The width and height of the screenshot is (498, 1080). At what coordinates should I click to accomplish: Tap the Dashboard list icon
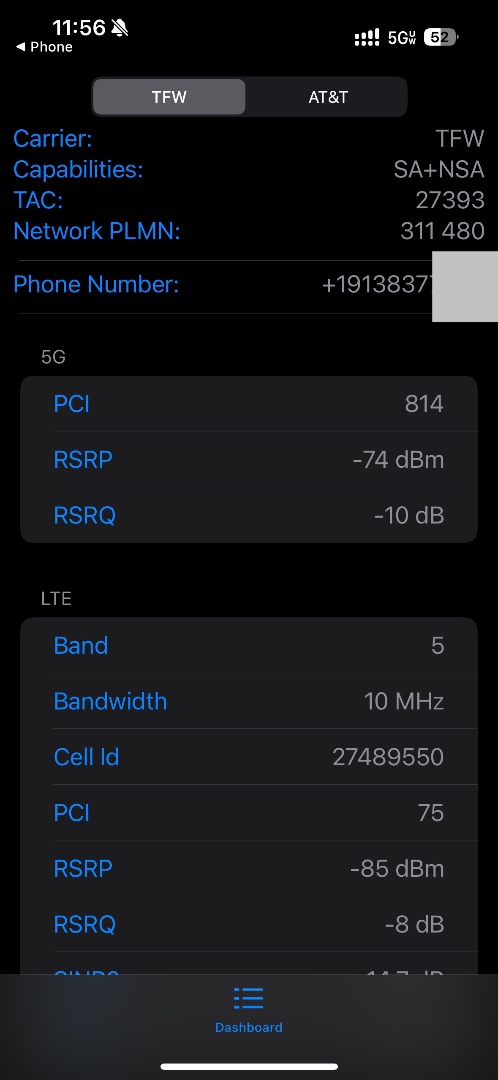[249, 997]
